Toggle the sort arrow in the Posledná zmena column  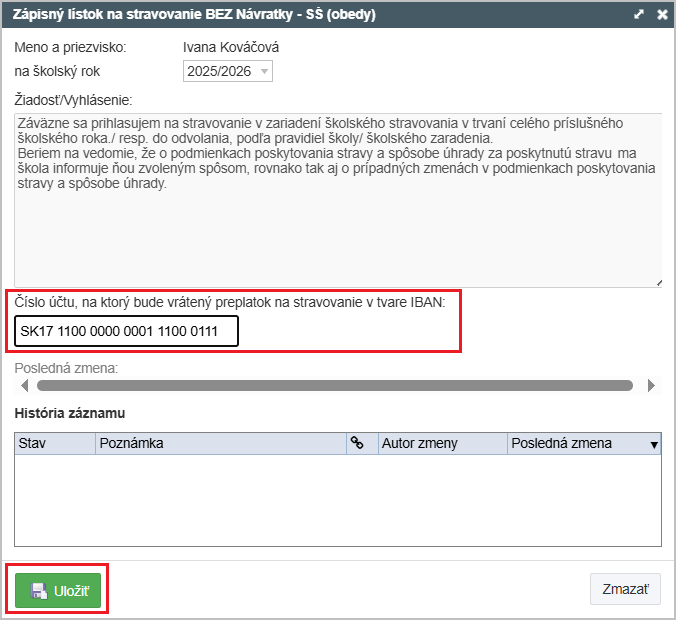click(654, 444)
